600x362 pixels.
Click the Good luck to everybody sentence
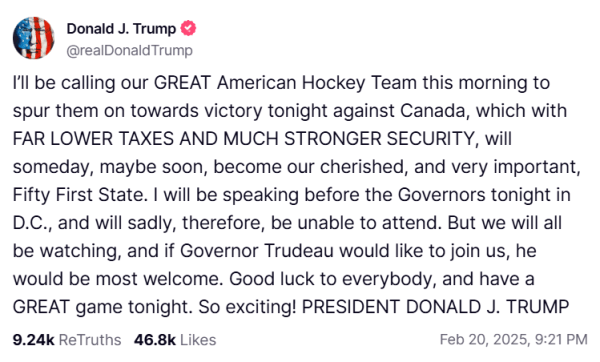[x=331, y=279]
